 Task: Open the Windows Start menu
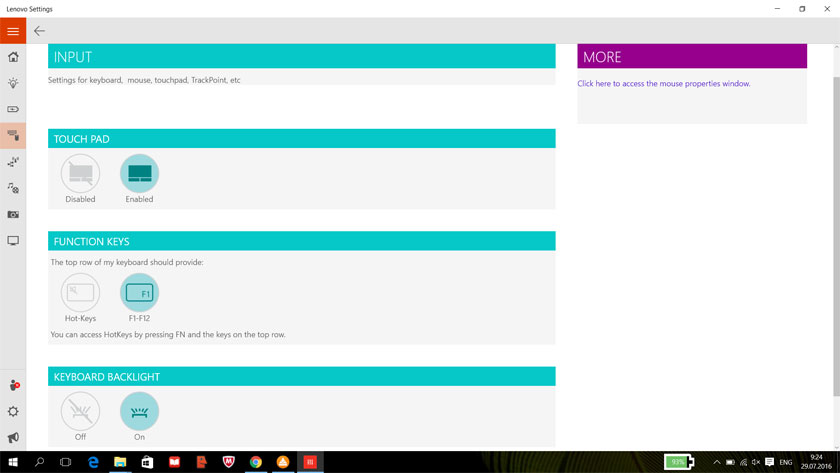pyautogui.click(x=13, y=462)
